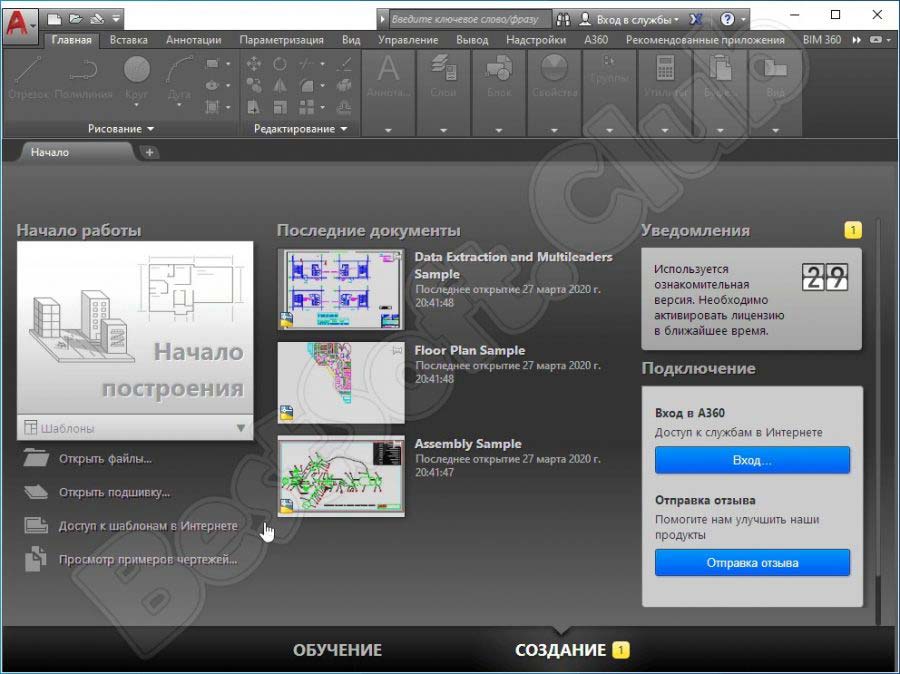Select the Ellipse draw tool

coord(212,85)
